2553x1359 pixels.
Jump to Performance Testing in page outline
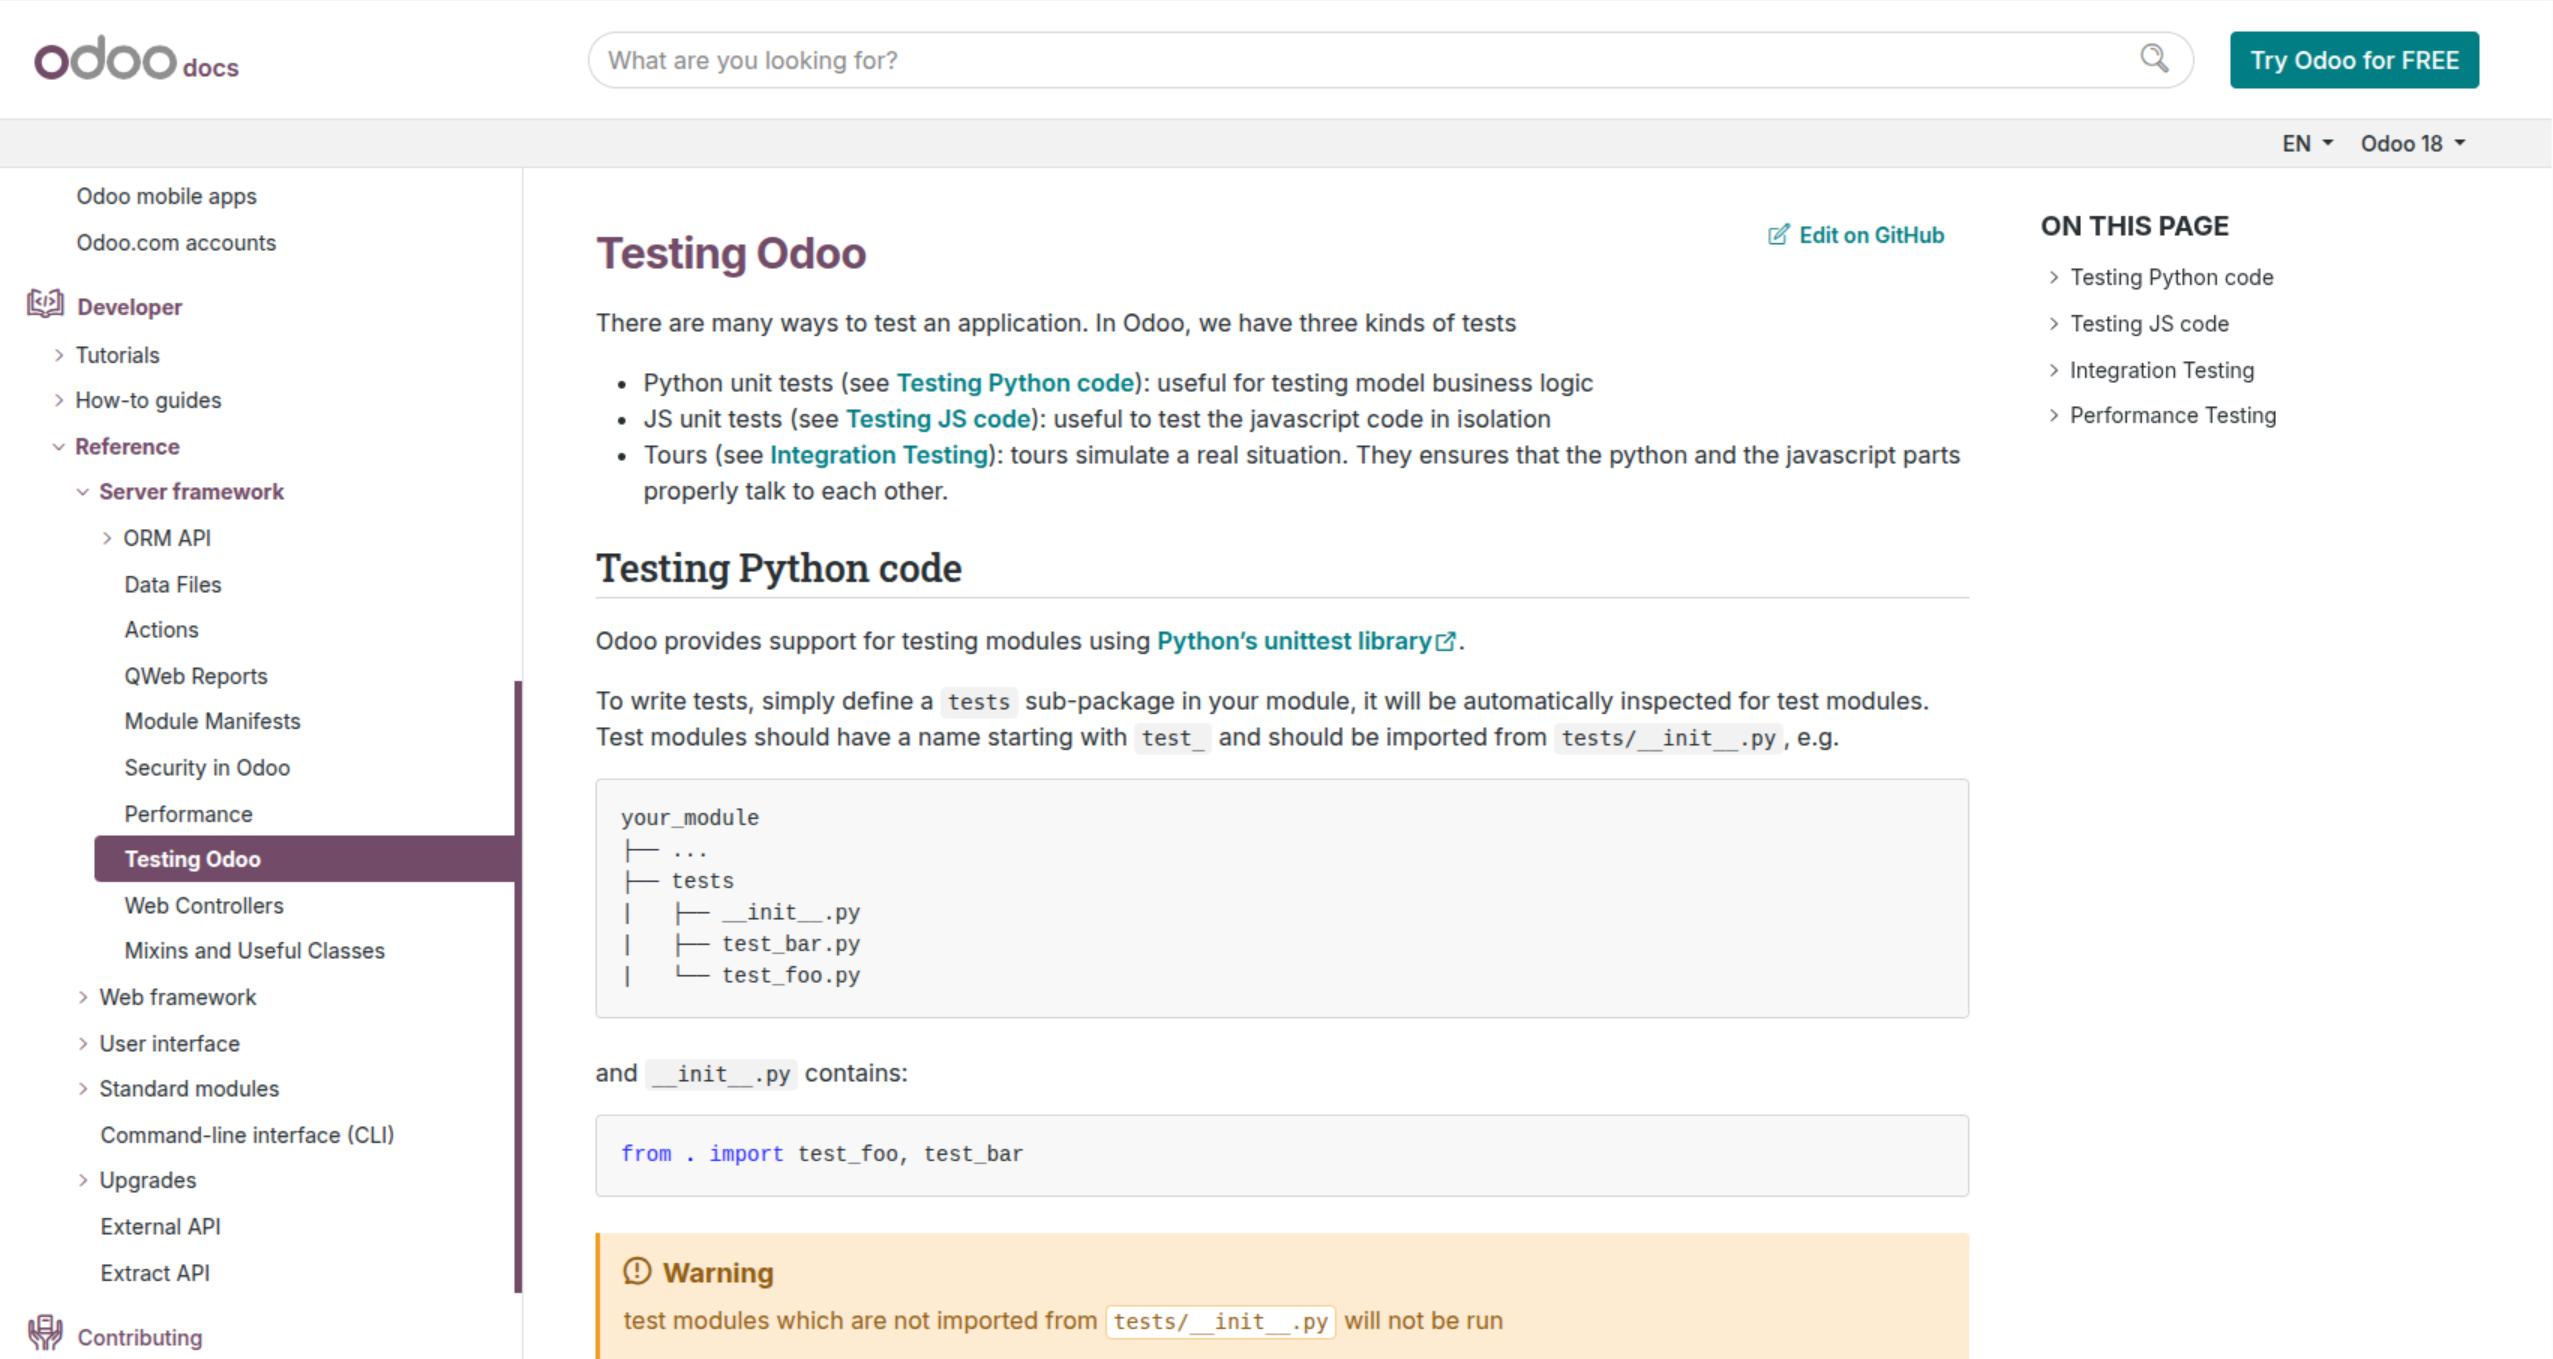[2173, 415]
